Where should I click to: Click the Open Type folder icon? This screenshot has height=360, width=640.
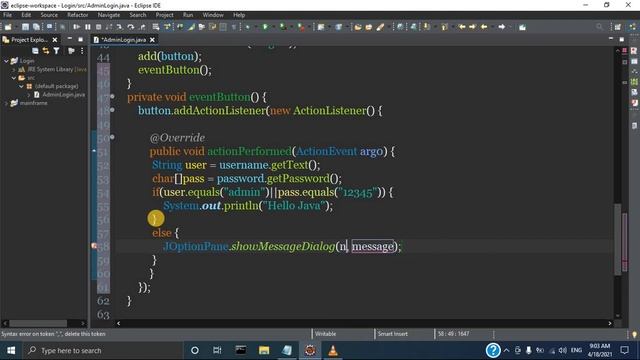click(x=358, y=27)
